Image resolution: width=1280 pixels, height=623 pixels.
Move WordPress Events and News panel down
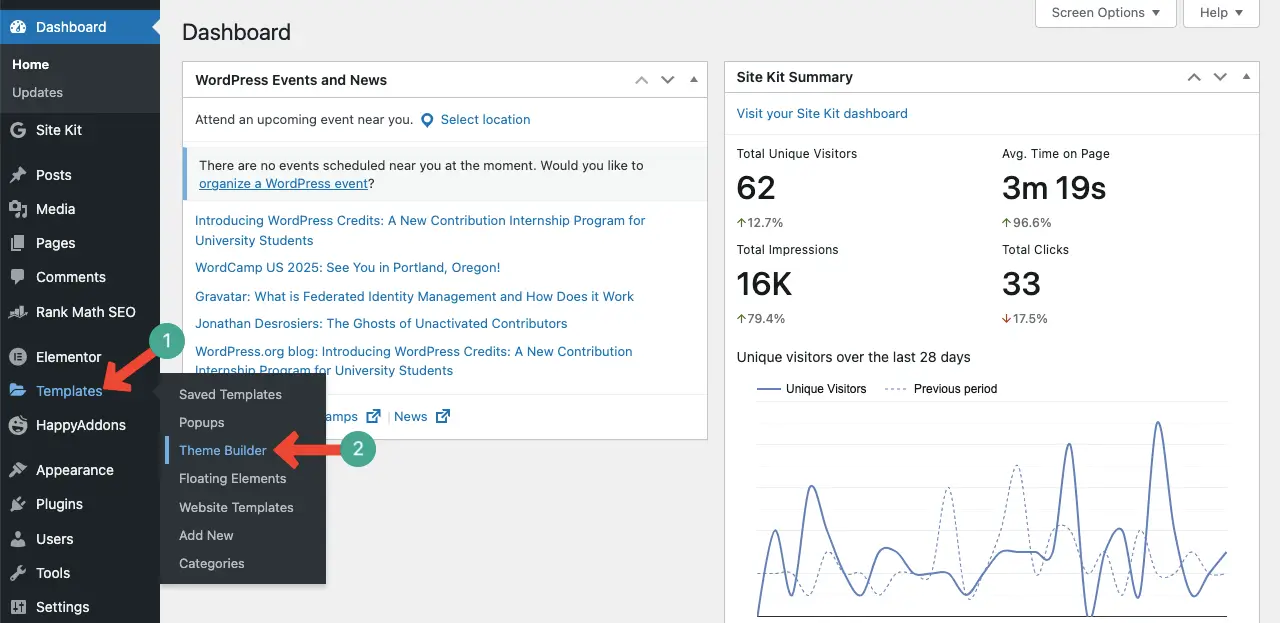point(668,80)
